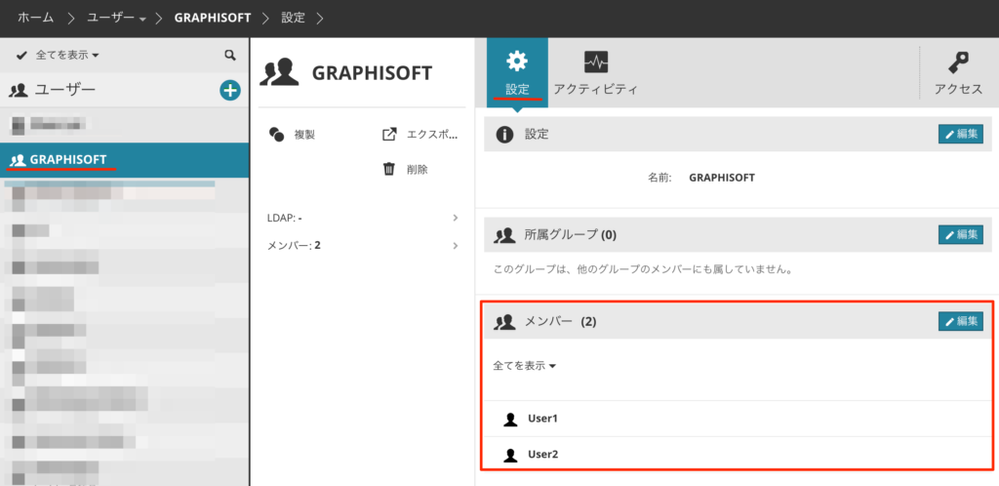
Task: Click the 名前 value GRAPHISOFT
Action: tap(722, 178)
